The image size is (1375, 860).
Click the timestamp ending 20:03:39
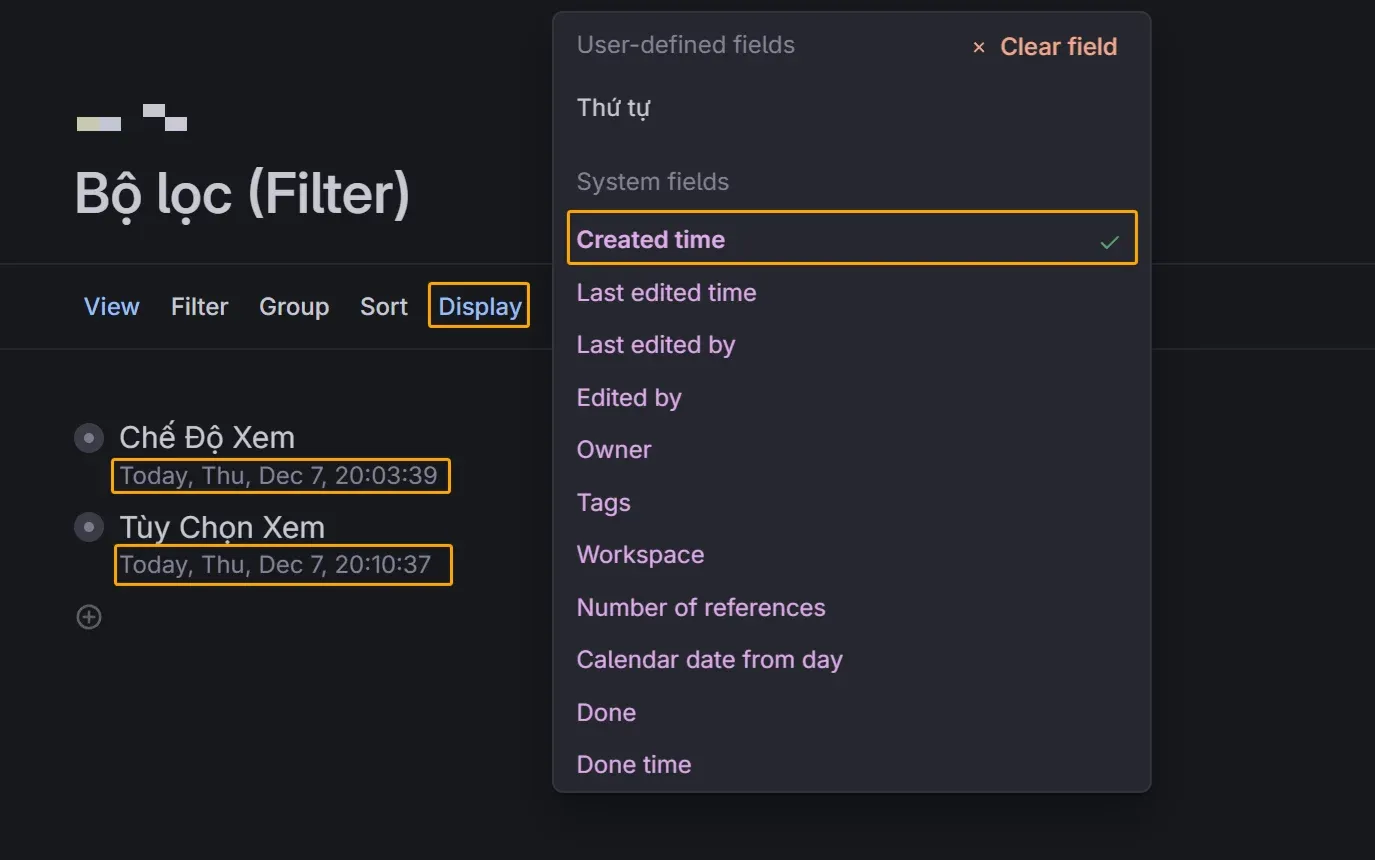click(x=280, y=475)
